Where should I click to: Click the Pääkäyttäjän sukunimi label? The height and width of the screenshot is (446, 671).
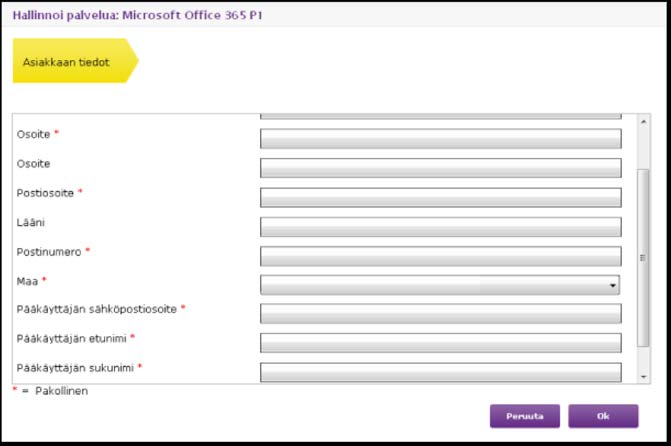(x=75, y=368)
